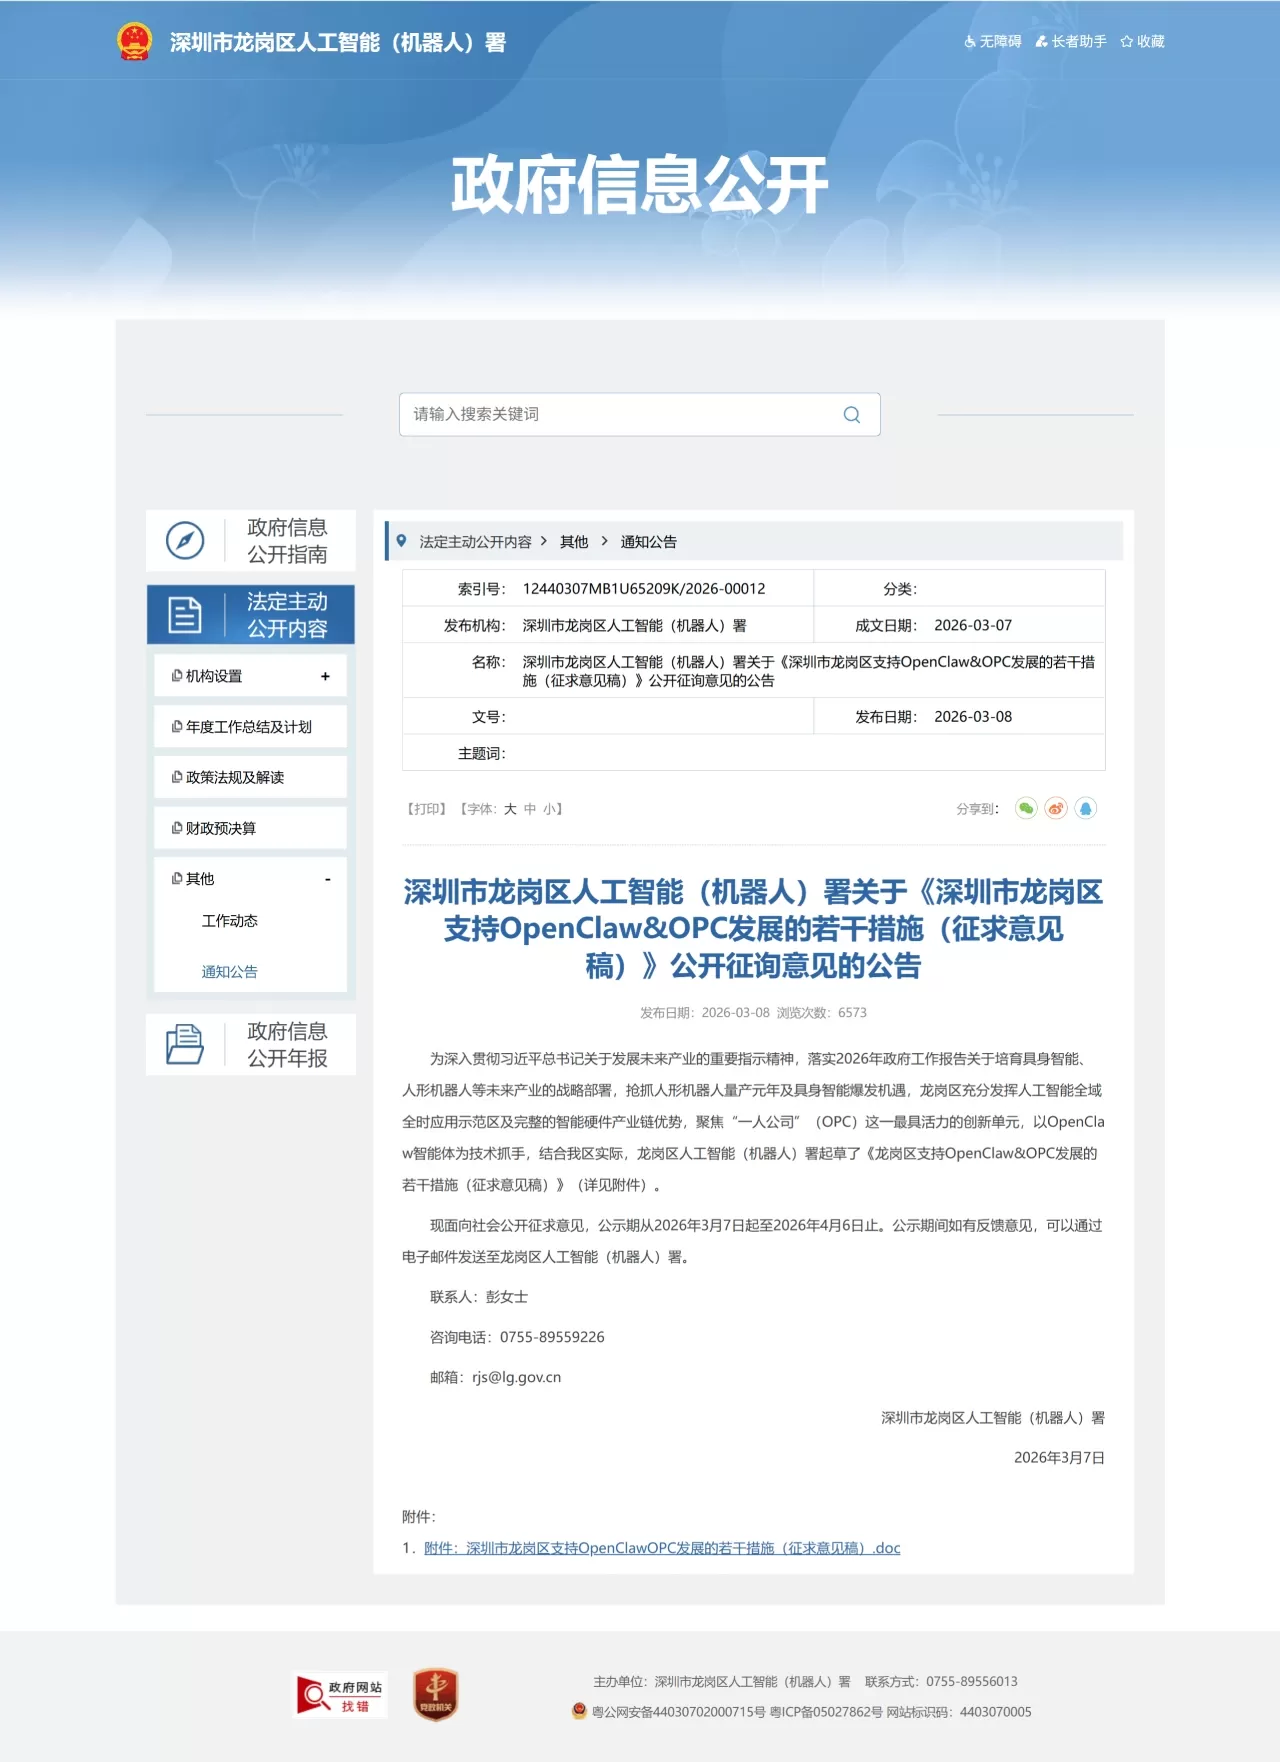Click the police badge icon beside 粤公网安备
This screenshot has width=1280, height=1762.
[x=579, y=1711]
